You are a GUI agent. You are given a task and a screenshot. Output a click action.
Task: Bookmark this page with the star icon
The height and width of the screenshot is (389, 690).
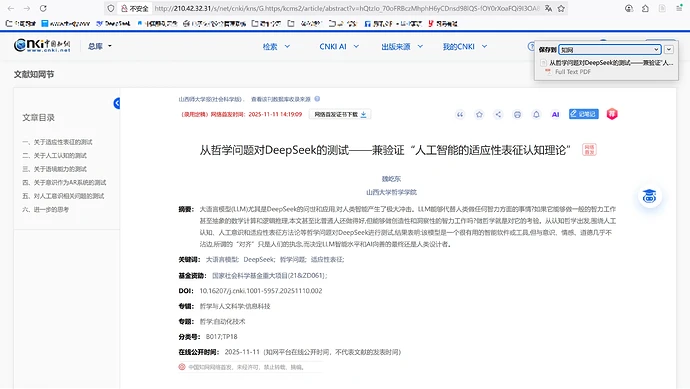[x=561, y=8]
